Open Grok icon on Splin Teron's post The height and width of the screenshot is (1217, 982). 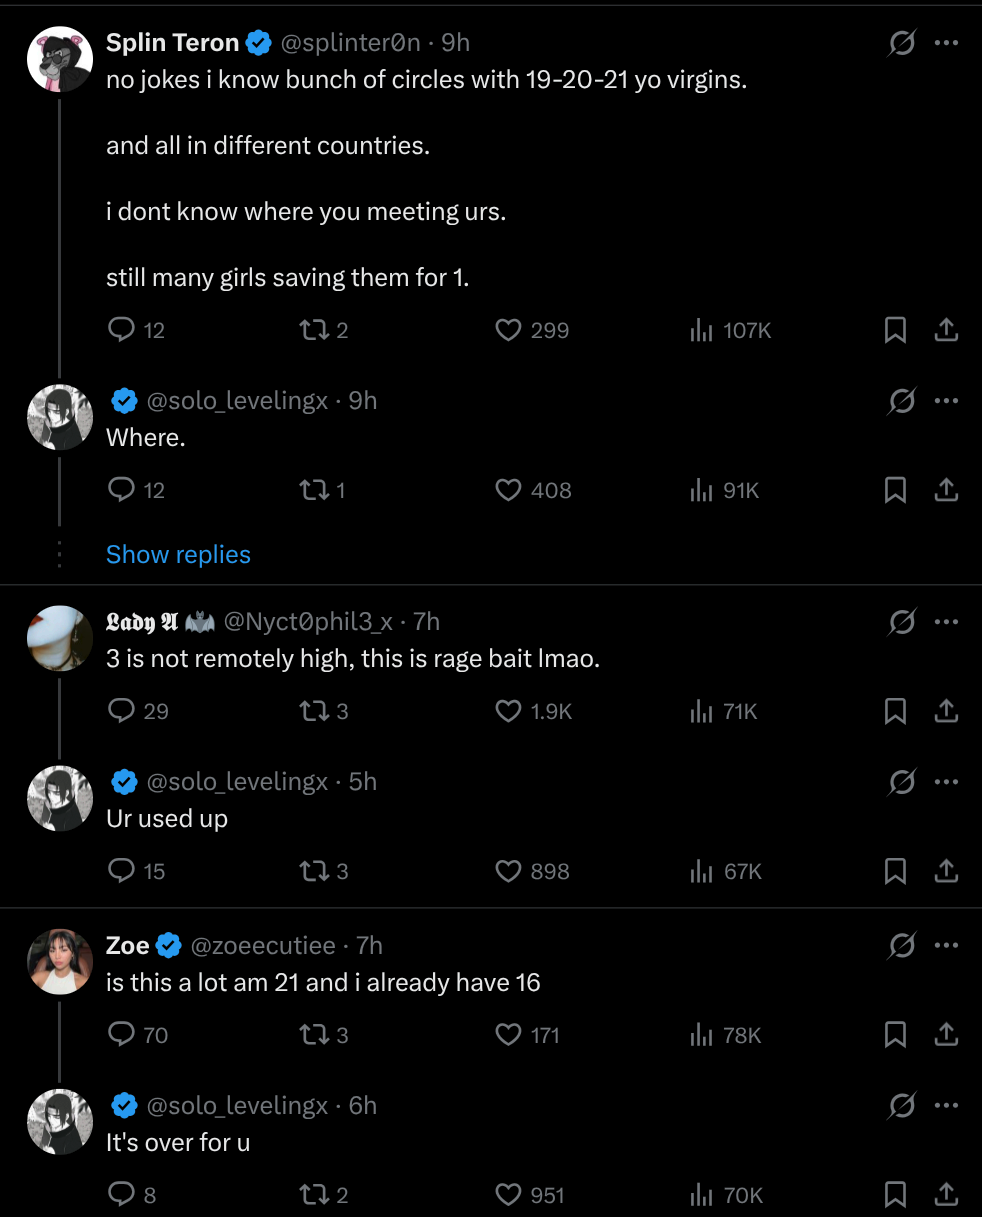tap(901, 43)
